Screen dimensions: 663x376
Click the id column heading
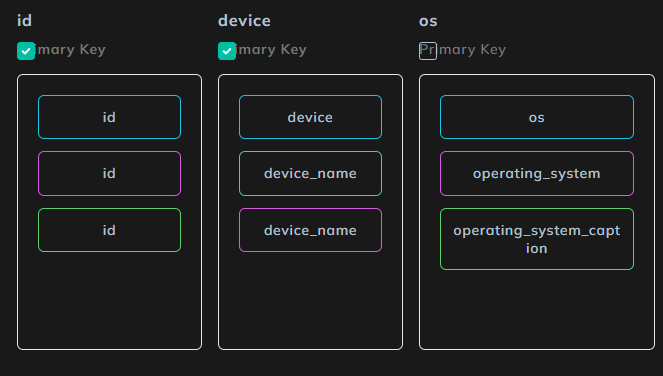[25, 21]
